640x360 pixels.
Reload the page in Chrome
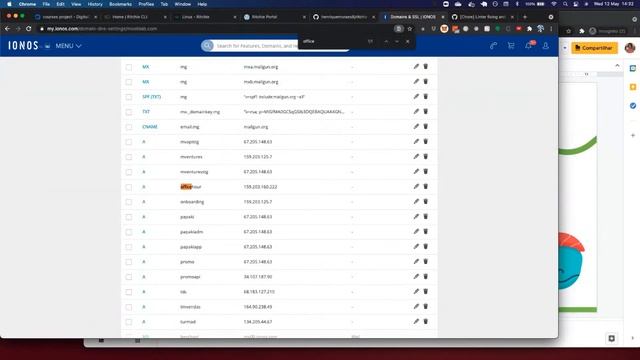click(x=29, y=29)
